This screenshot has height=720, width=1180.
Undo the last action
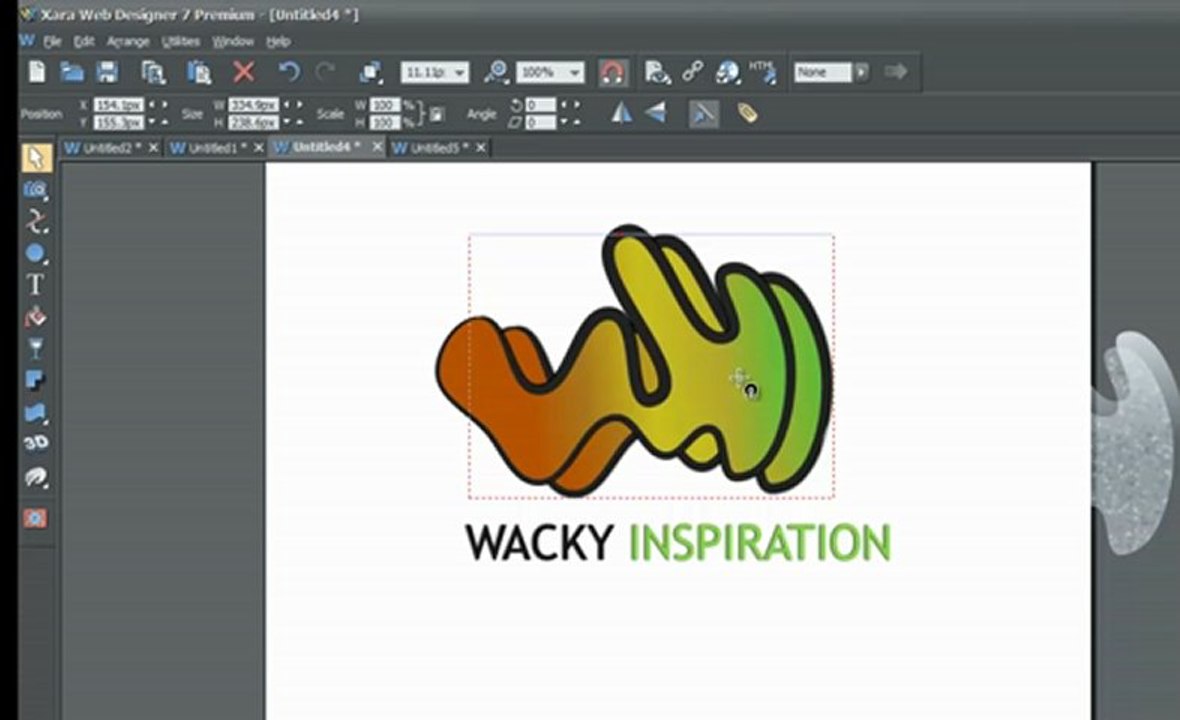coord(288,72)
